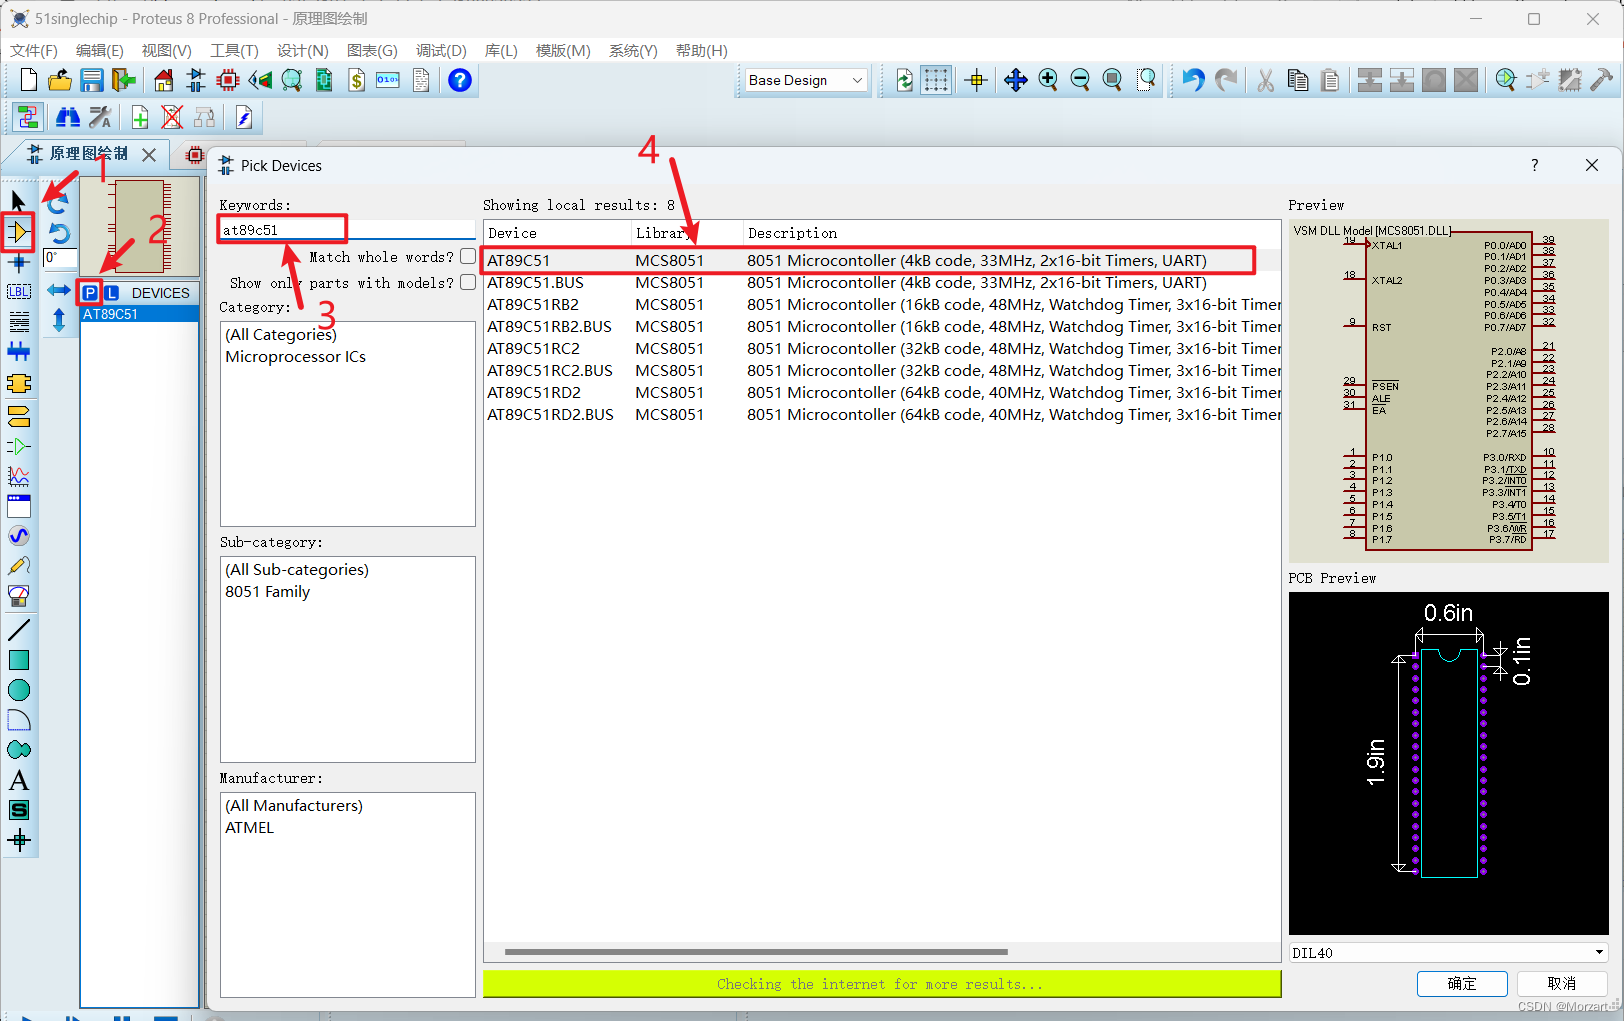The height and width of the screenshot is (1021, 1624).
Task: Activate Component Mode in the left toolbar
Action: click(18, 232)
